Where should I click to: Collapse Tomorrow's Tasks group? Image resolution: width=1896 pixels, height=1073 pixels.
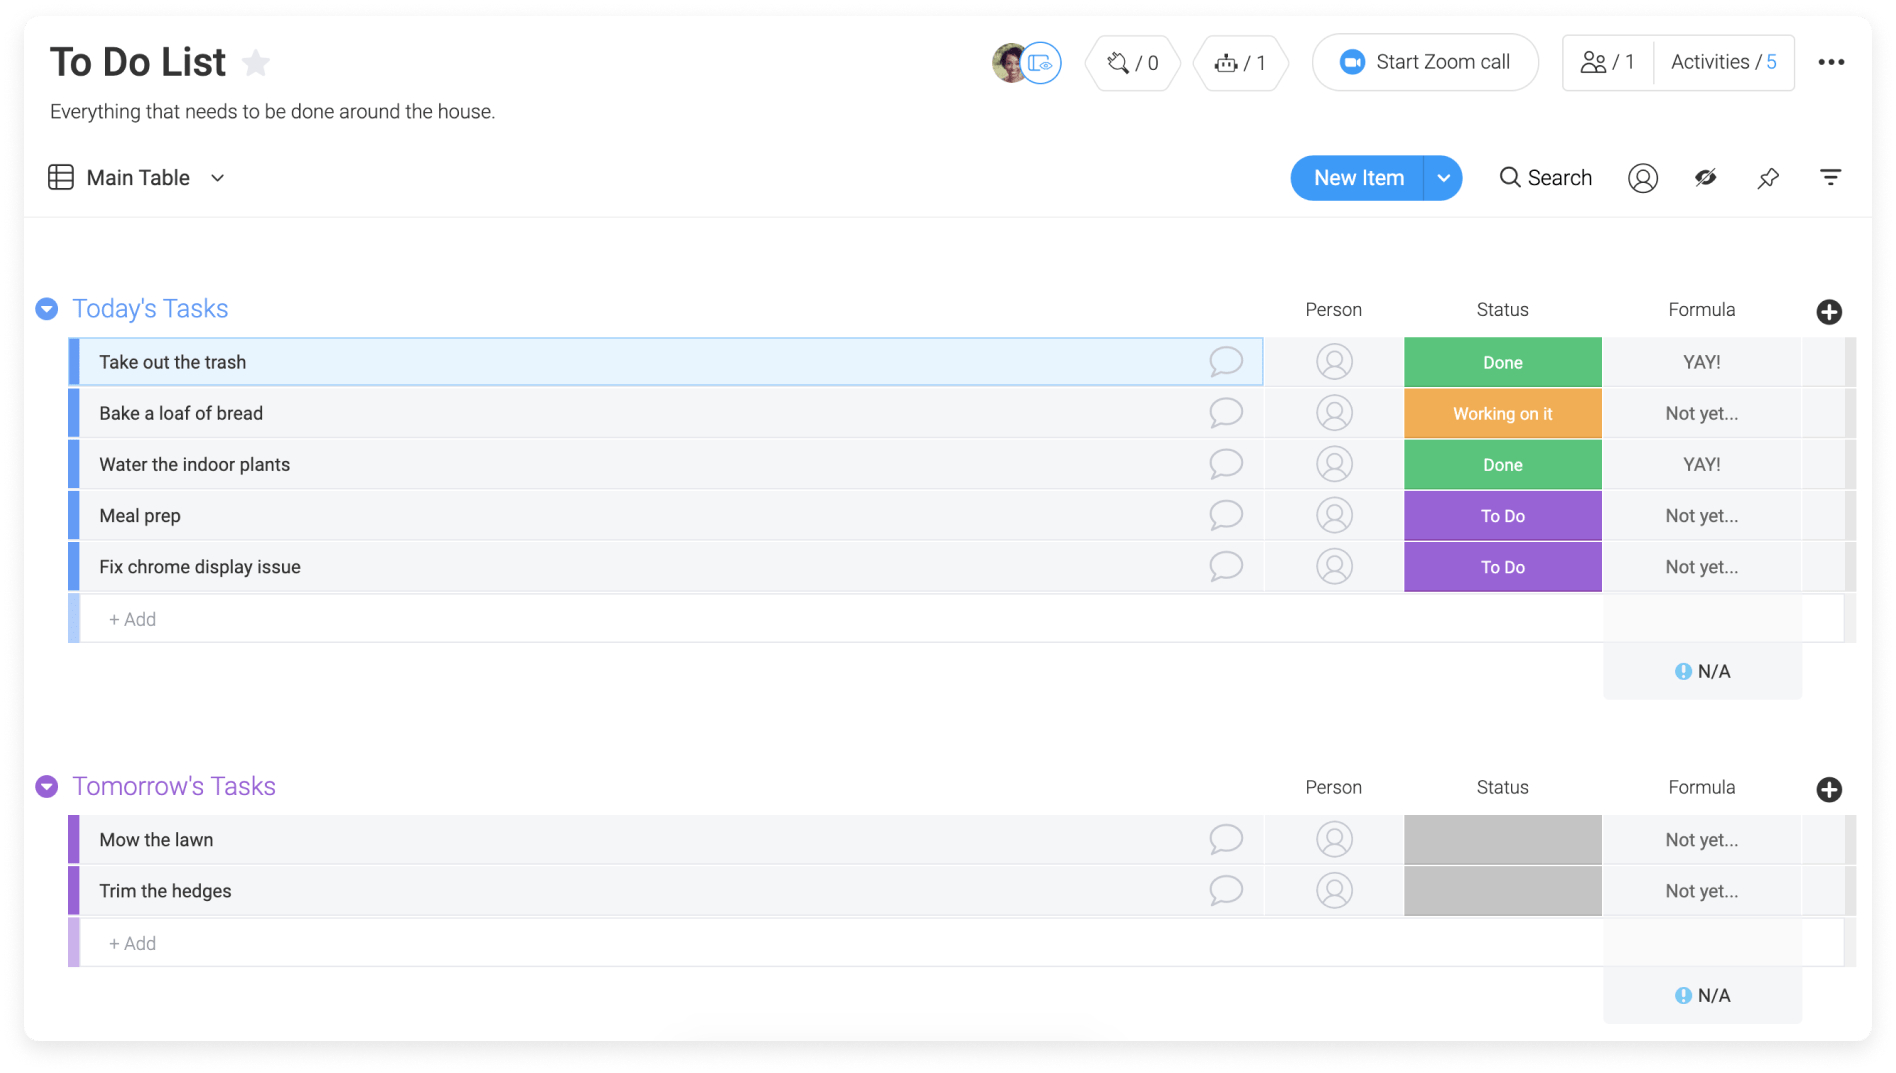tap(47, 787)
